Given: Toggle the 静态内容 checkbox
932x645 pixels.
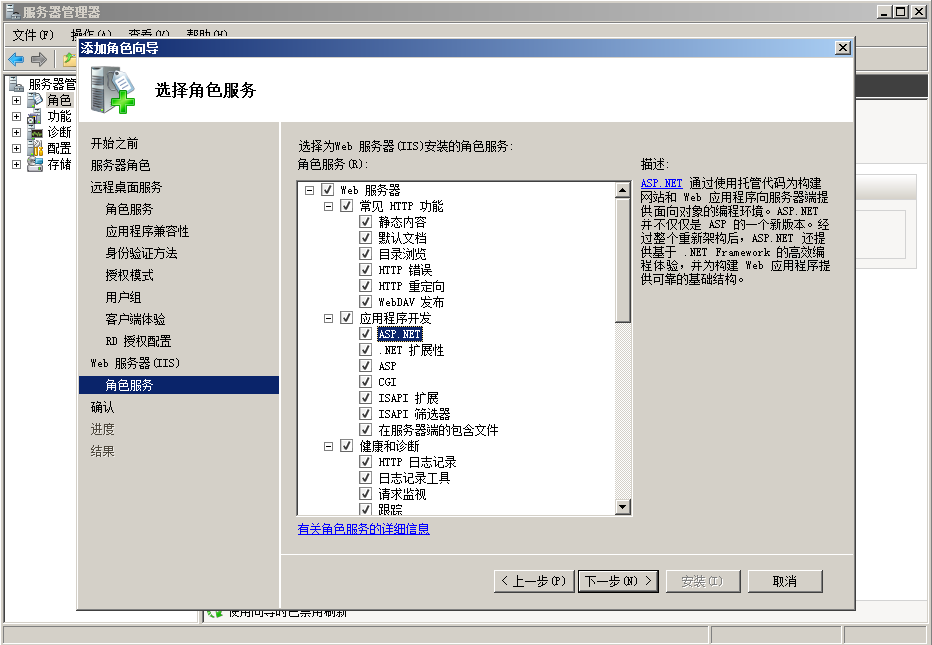Looking at the screenshot, I should click(366, 222).
